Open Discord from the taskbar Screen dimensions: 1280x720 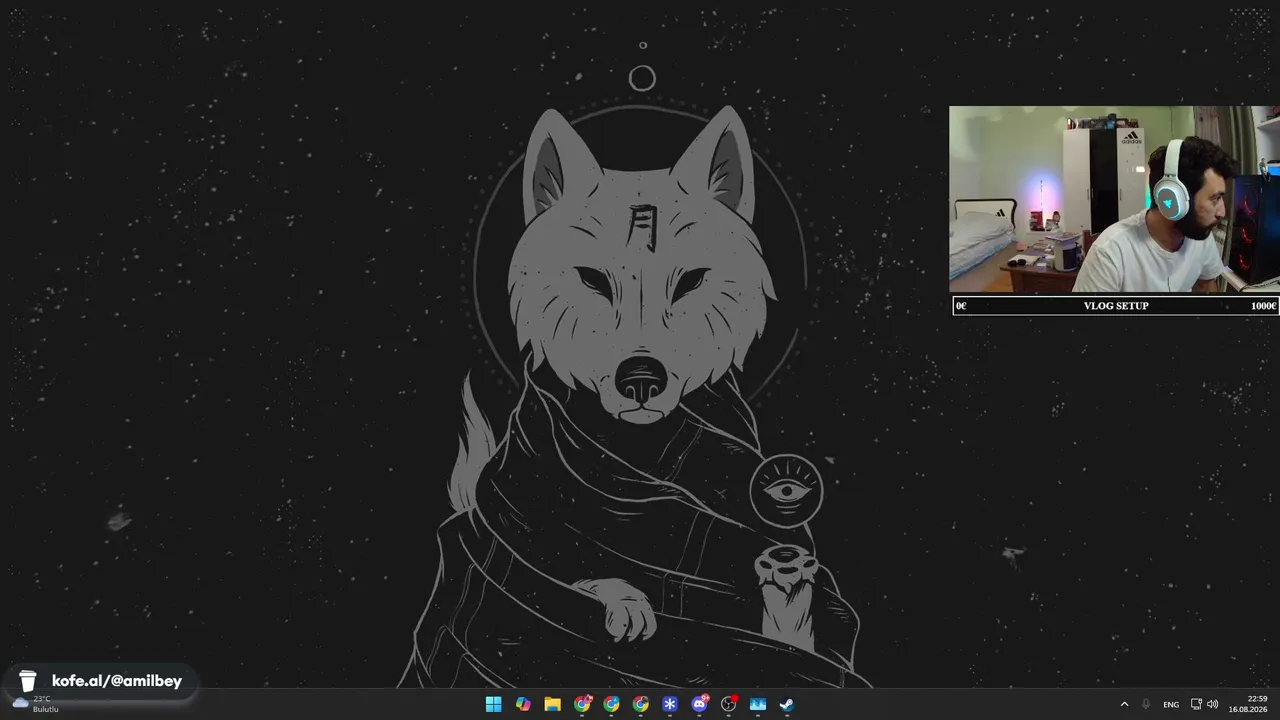point(699,704)
